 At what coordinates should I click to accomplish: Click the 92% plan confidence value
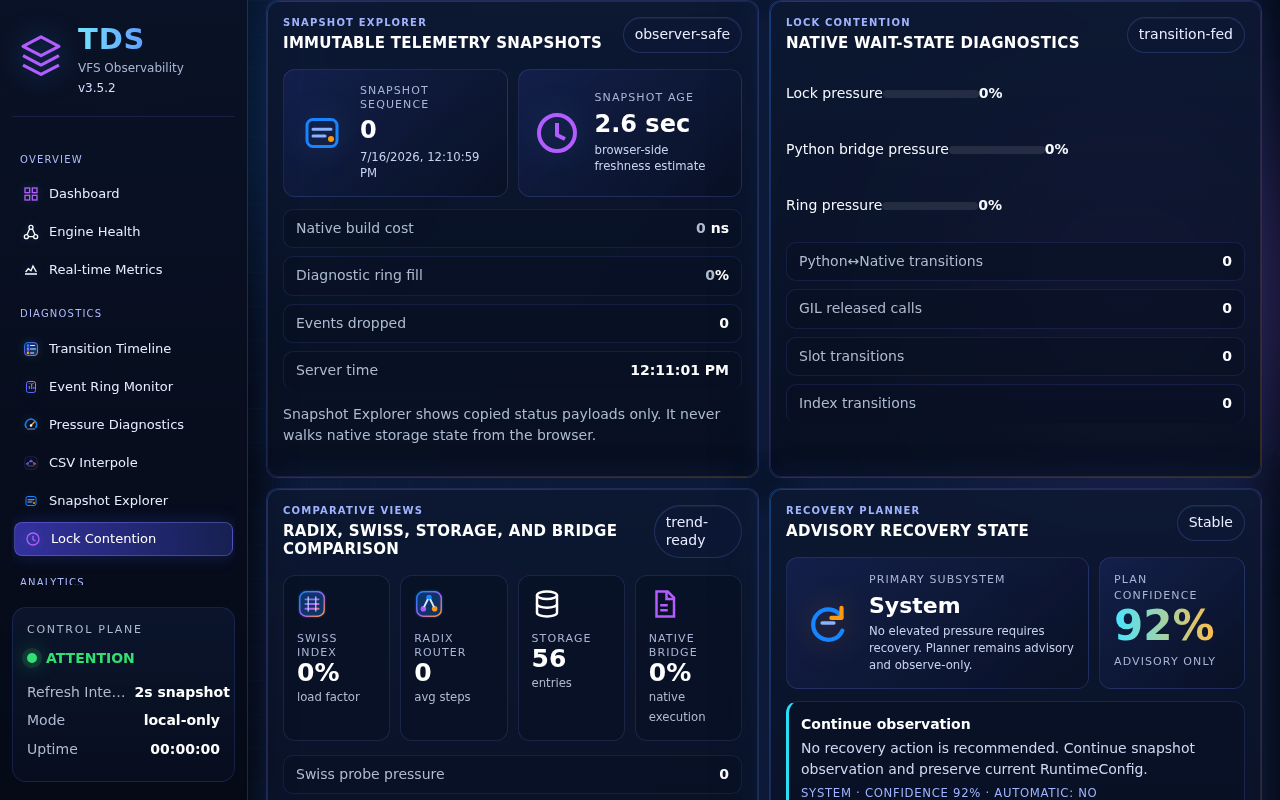(x=1164, y=626)
